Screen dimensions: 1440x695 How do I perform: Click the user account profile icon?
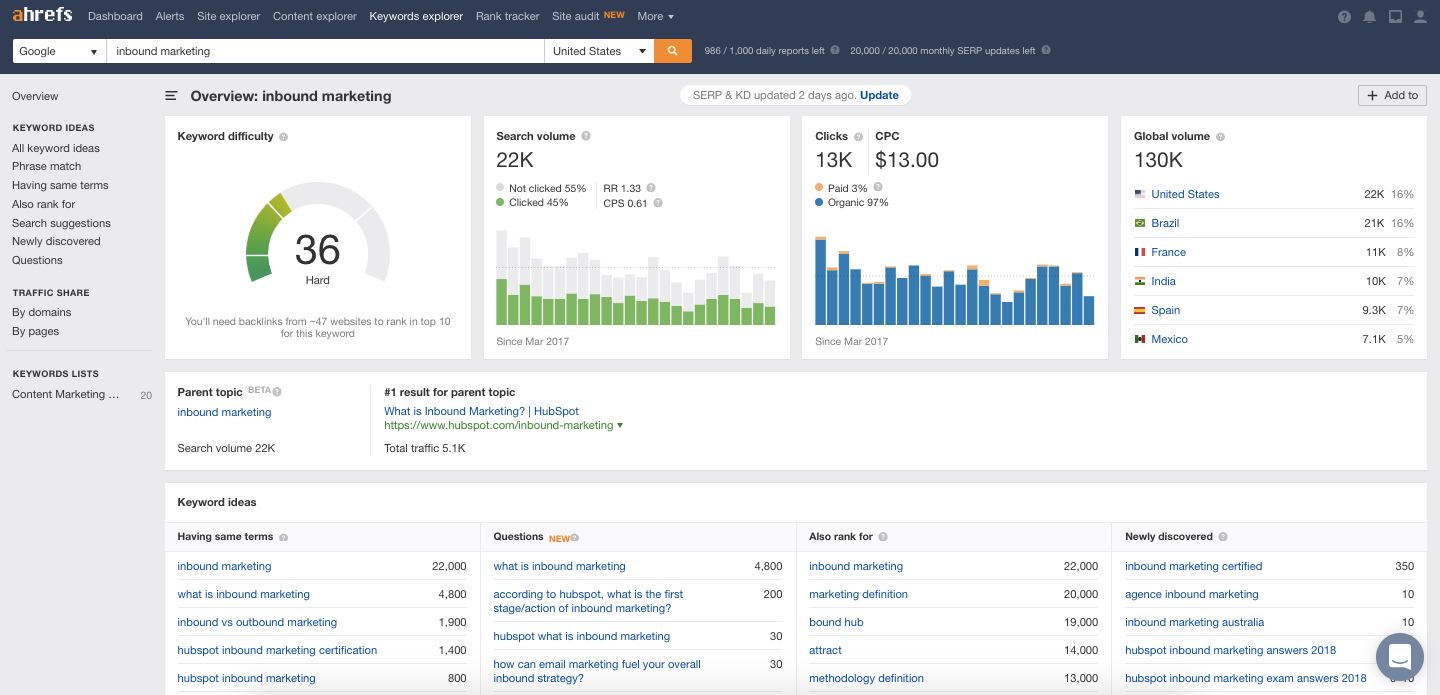[1421, 17]
